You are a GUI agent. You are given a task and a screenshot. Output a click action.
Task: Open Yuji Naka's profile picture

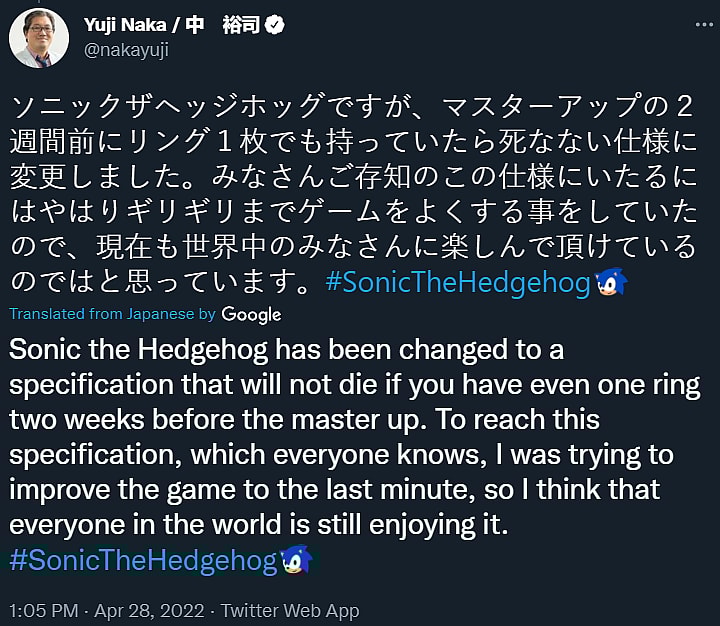tap(39, 38)
